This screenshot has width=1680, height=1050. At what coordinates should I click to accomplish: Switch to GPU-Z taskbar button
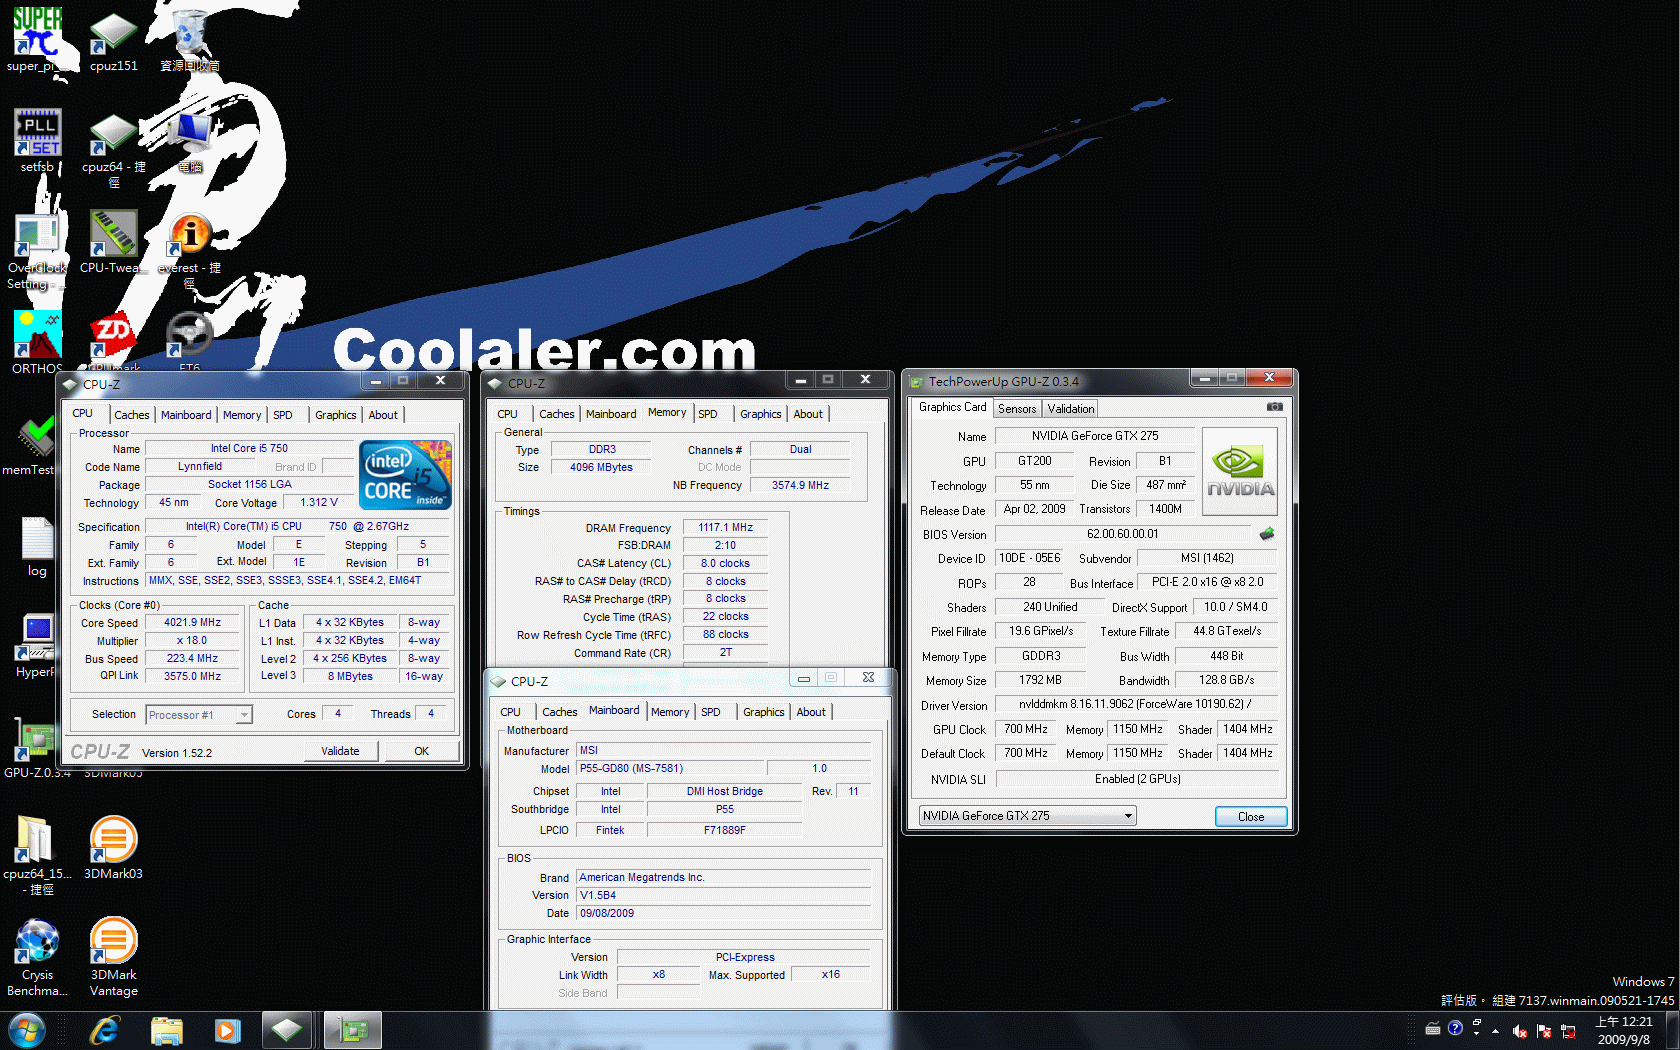coord(352,1030)
